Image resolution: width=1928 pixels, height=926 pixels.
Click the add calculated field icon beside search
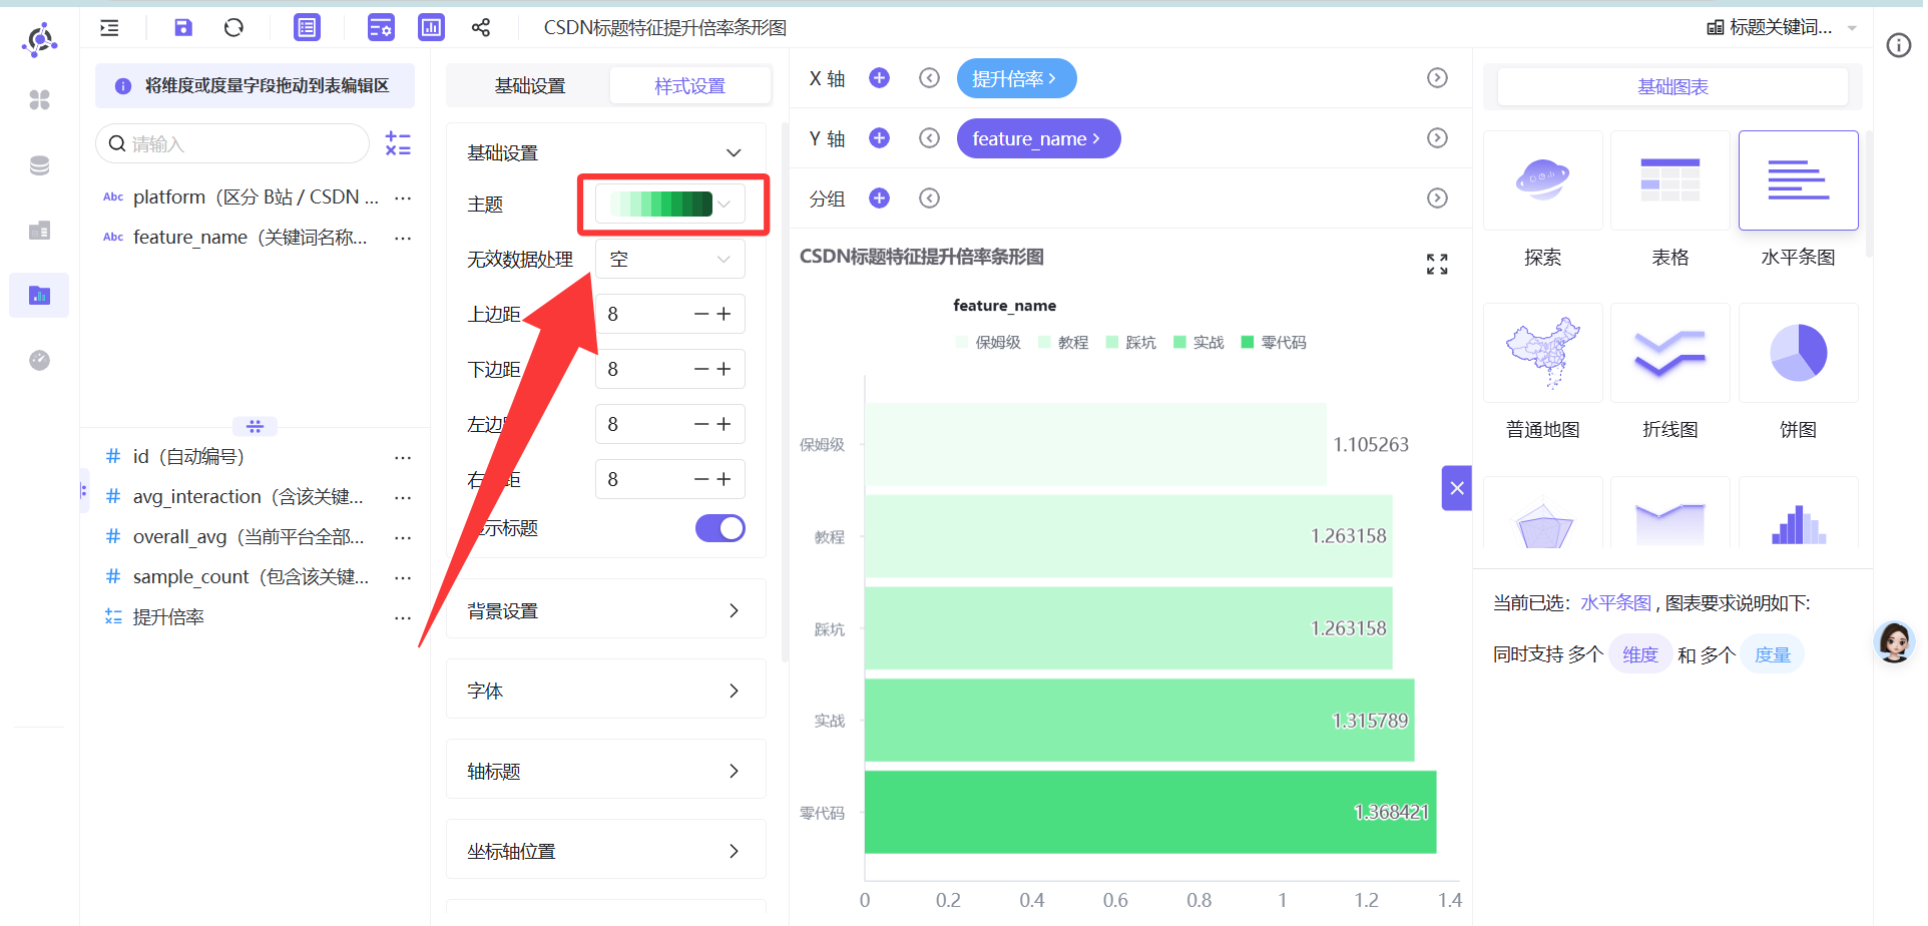point(398,144)
